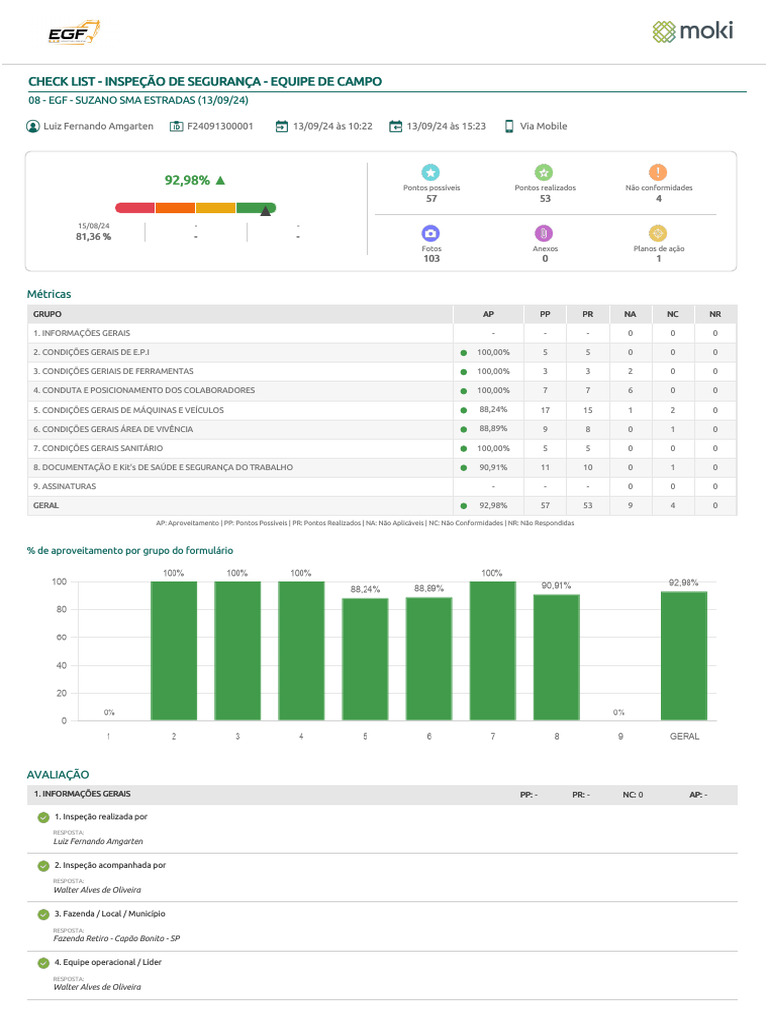Click the score marker triangle on the color gauge
The image size is (768, 1024).
pyautogui.click(x=265, y=210)
